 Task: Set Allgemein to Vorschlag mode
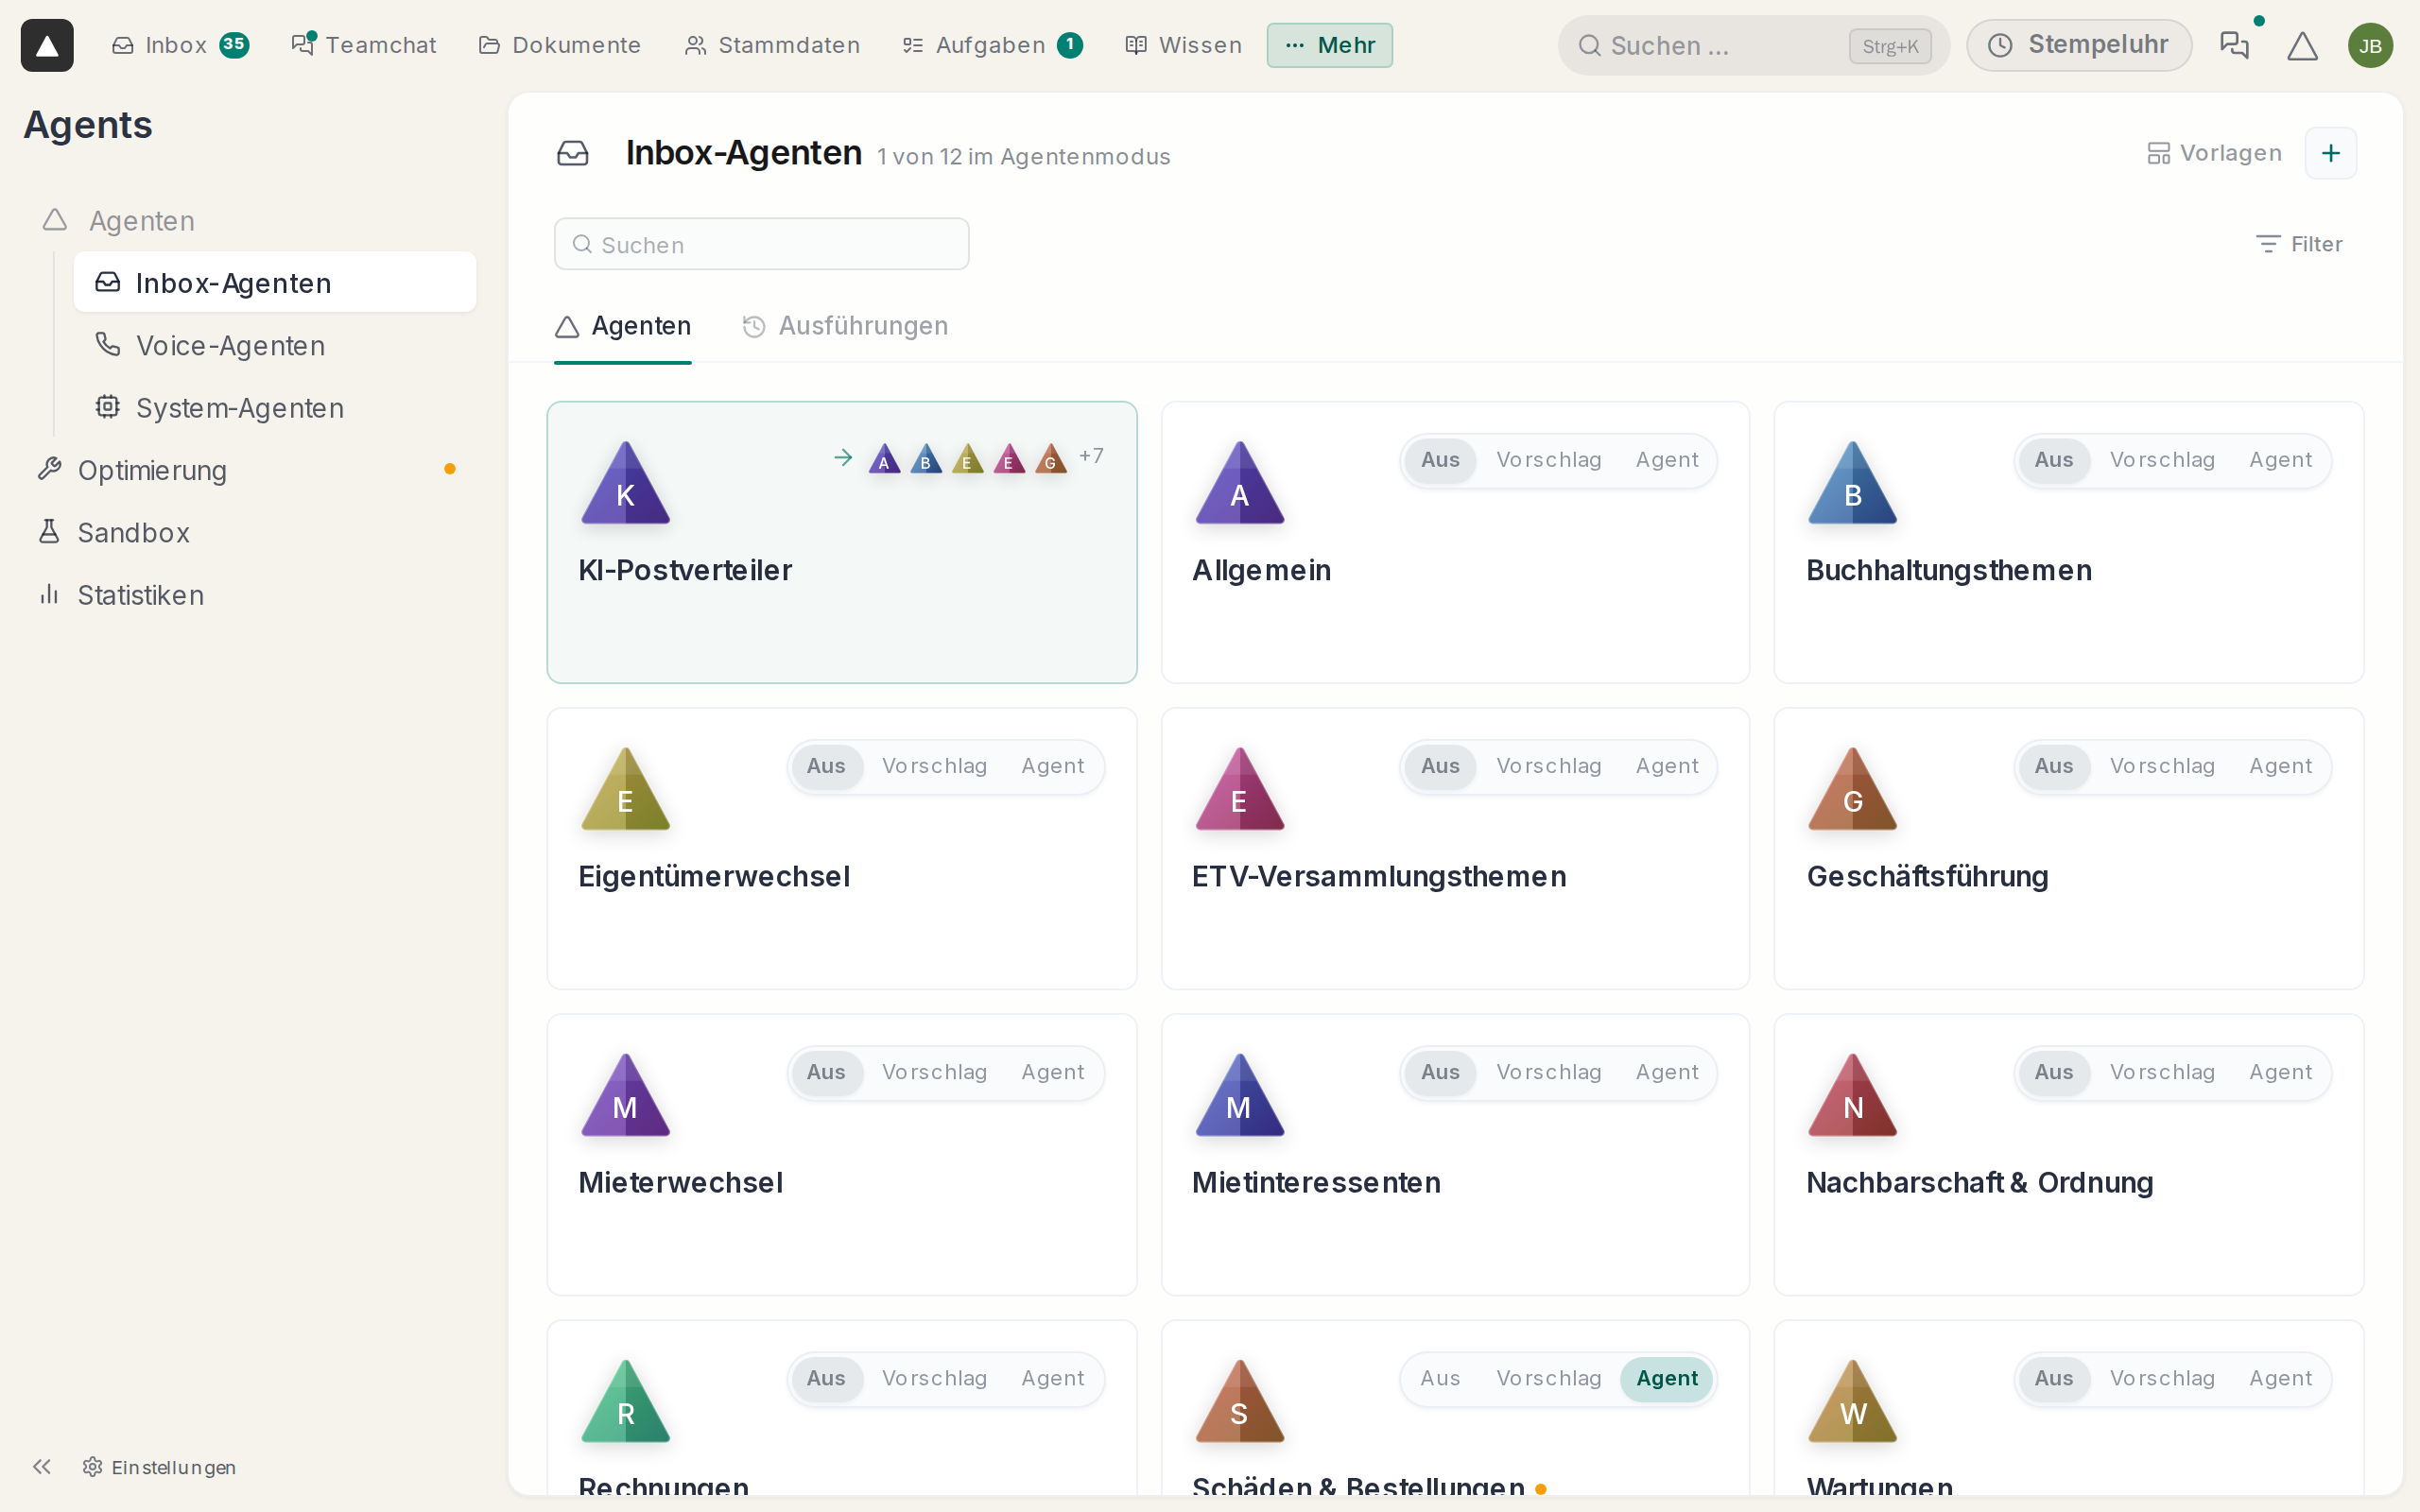[1548, 460]
